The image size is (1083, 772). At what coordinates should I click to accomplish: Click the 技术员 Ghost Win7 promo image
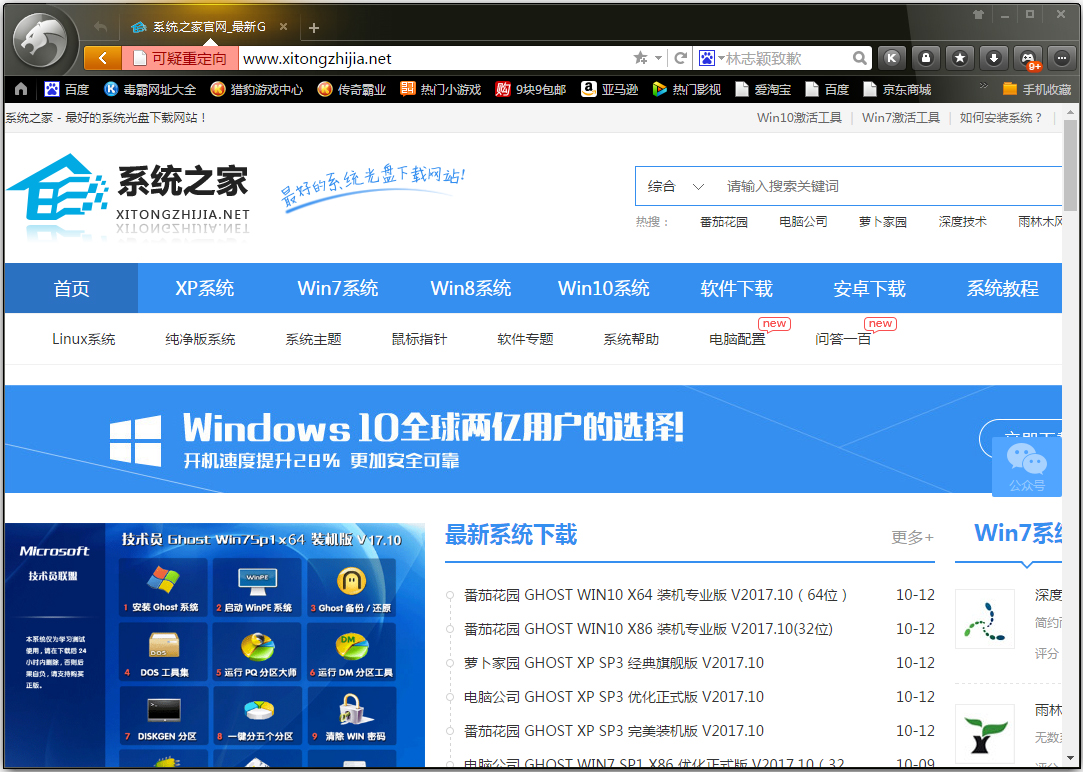[x=214, y=645]
